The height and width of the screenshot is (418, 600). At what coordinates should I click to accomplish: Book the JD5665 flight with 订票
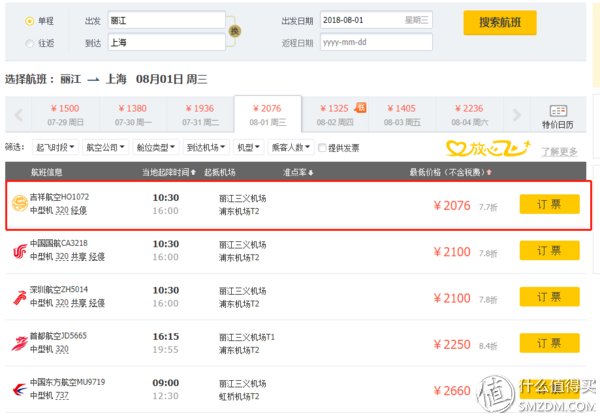pyautogui.click(x=549, y=343)
